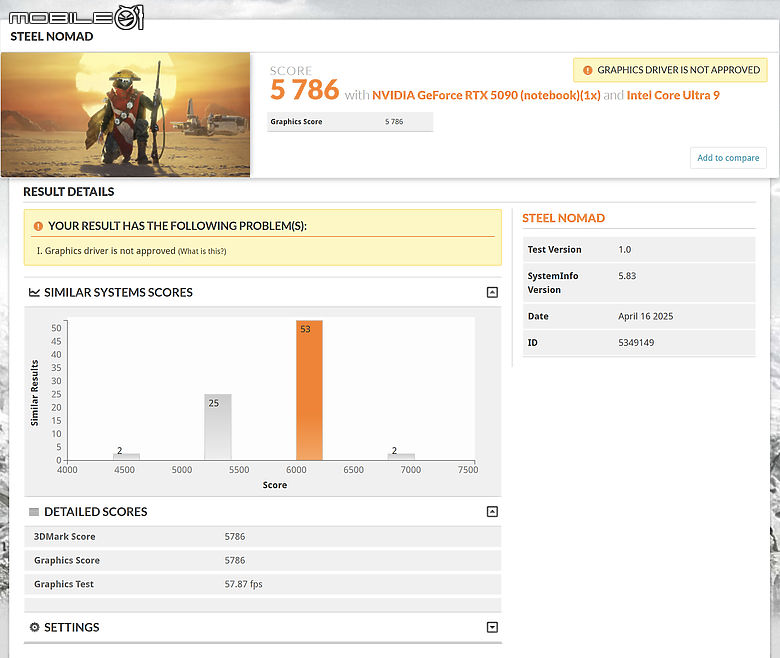The width and height of the screenshot is (780, 658).
Task: Click the Graphics driver not approved badge
Action: [x=670, y=70]
